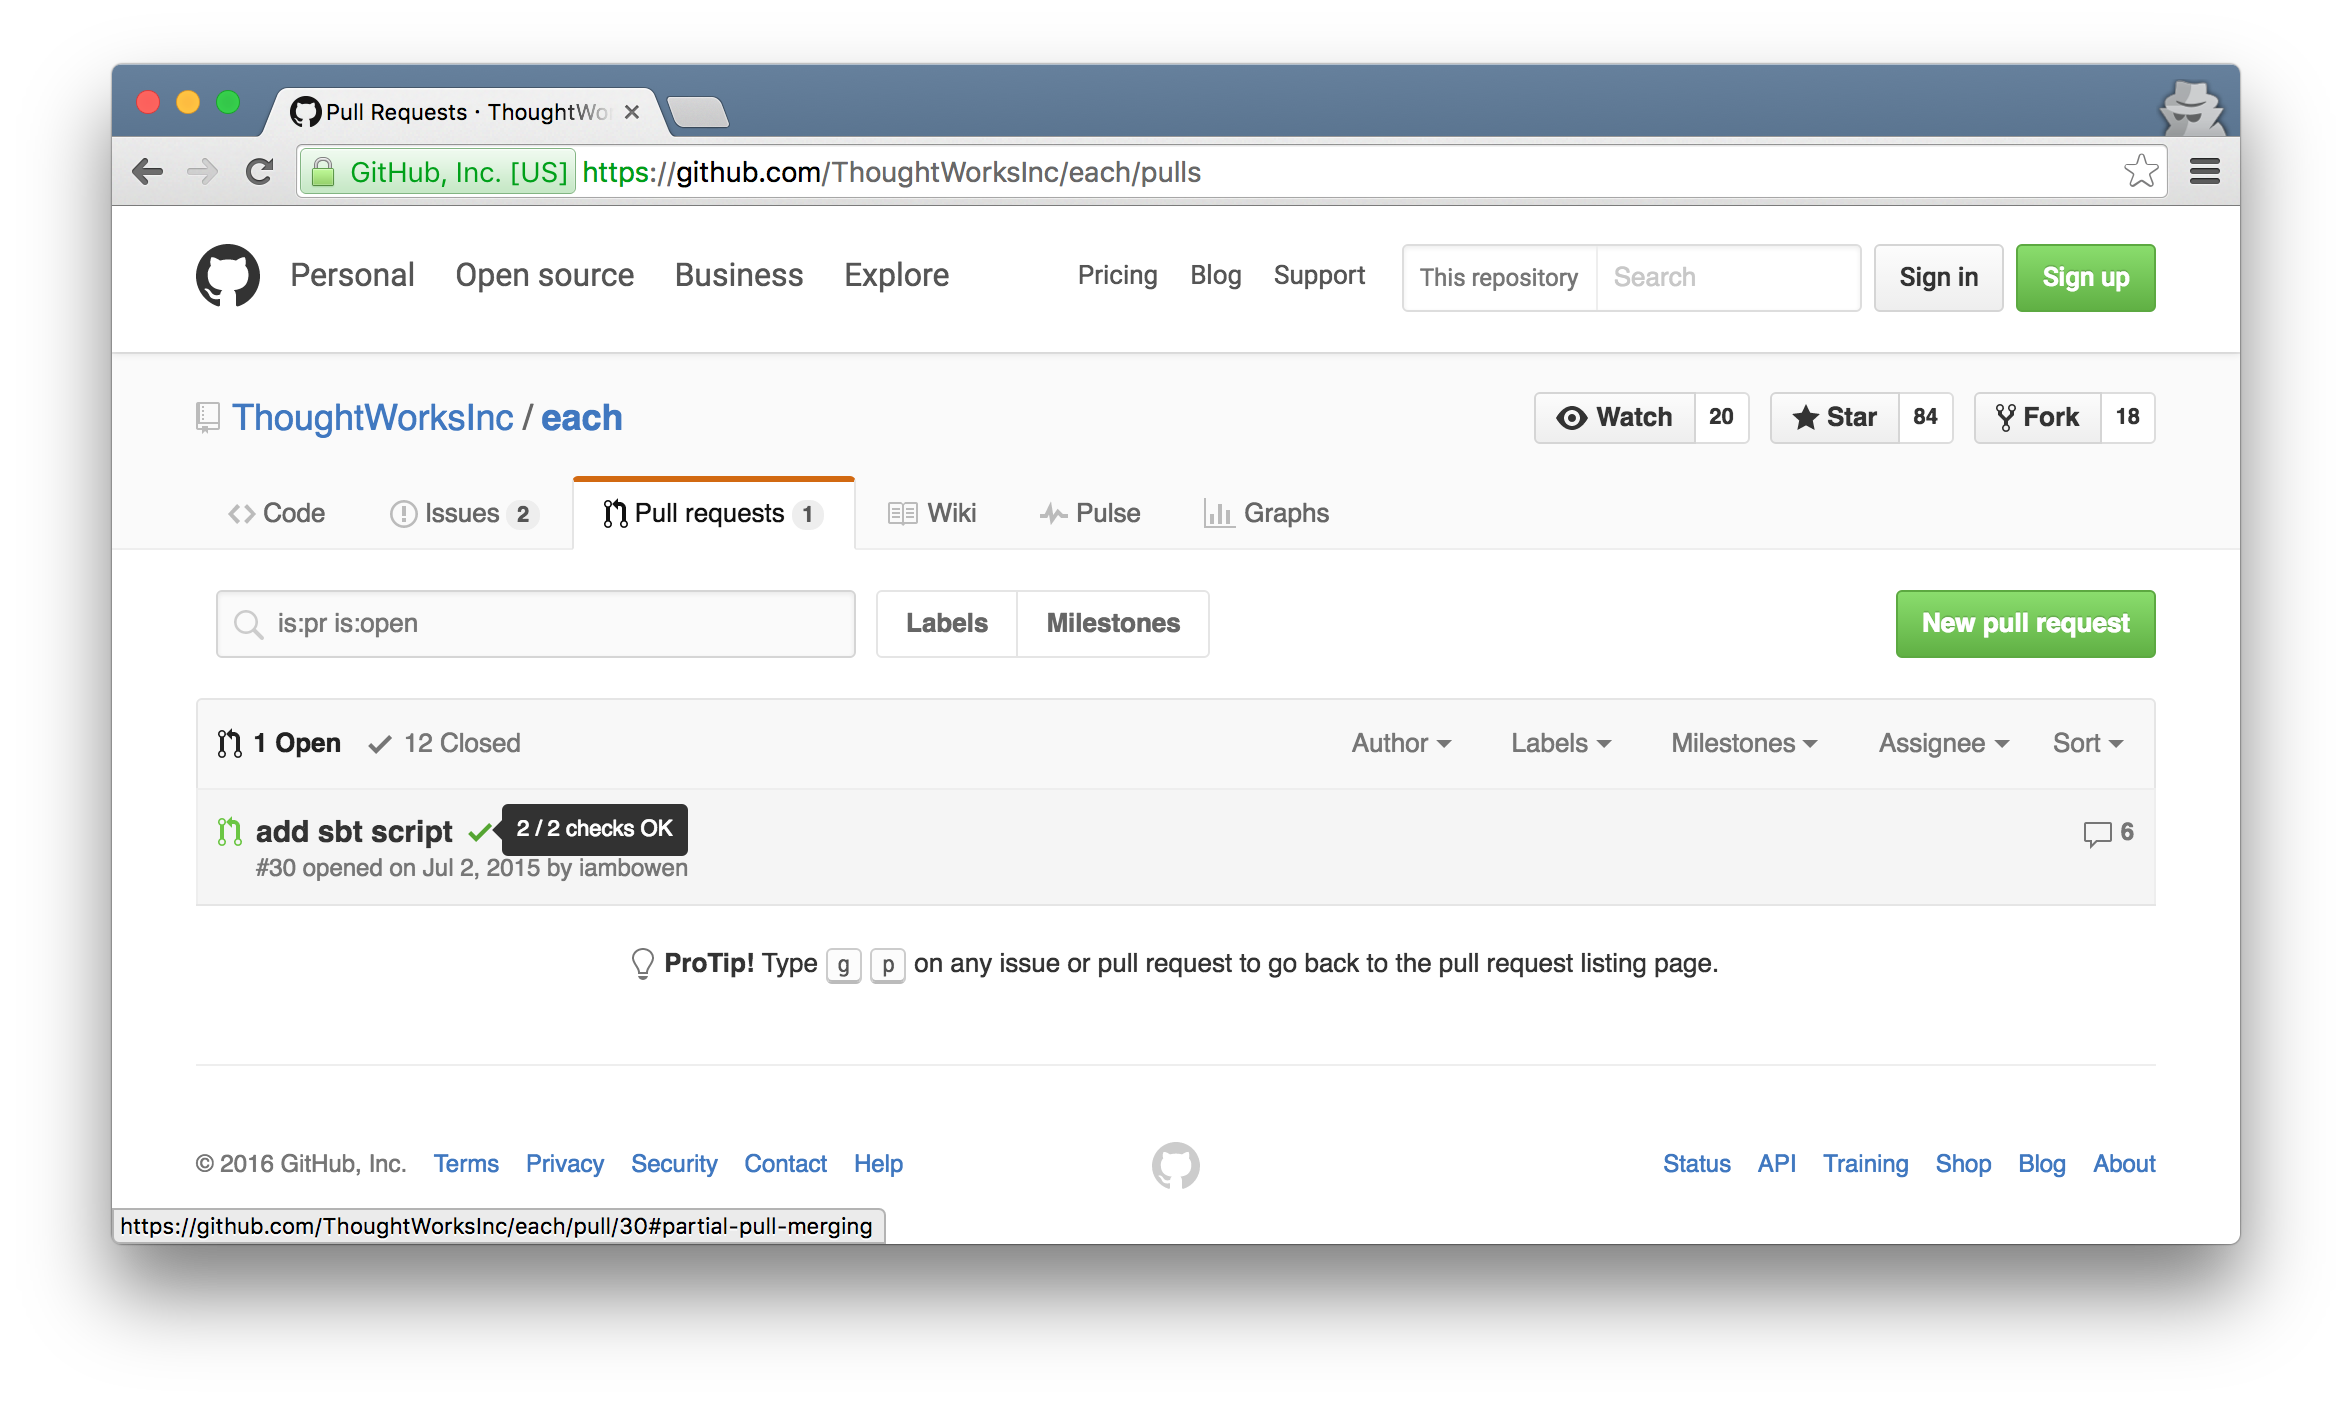2352x1404 pixels.
Task: Reload the page with the refresh icon
Action: tap(259, 172)
